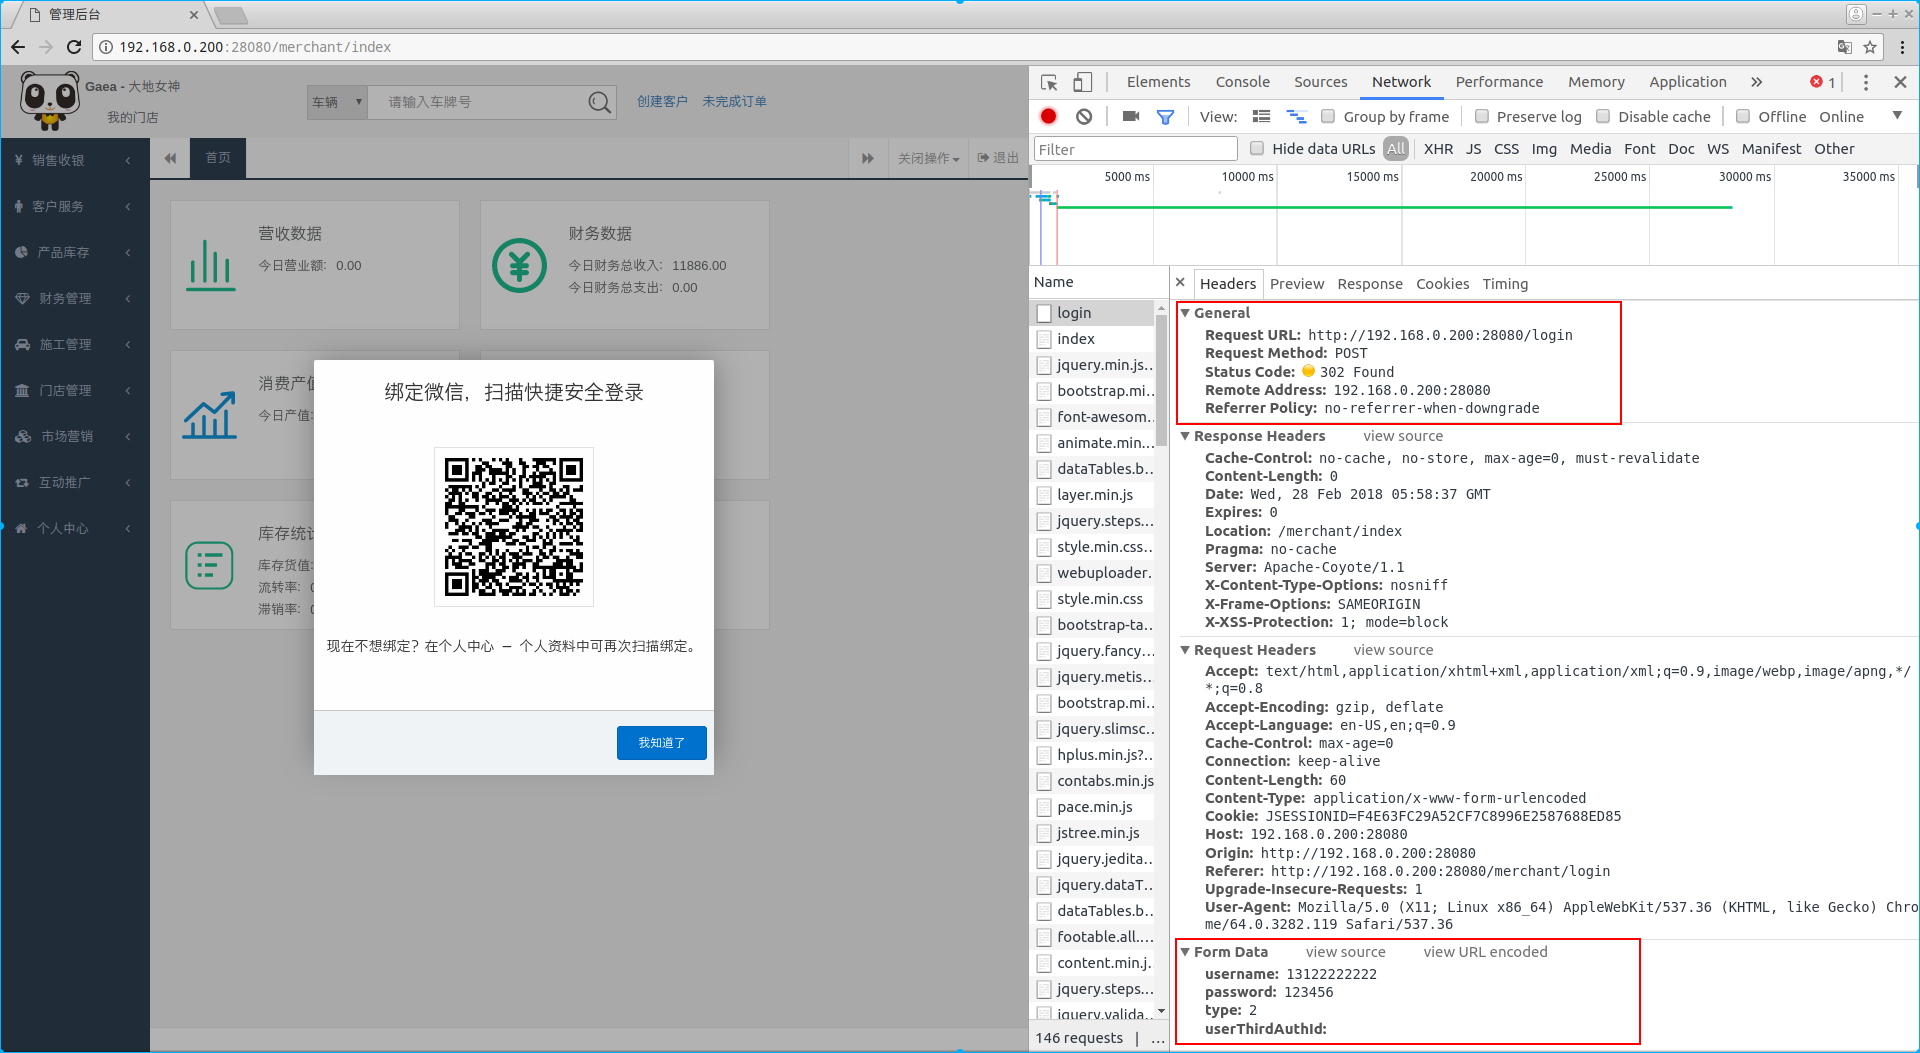Image resolution: width=1920 pixels, height=1053 pixels.
Task: Clear the network log
Action: (x=1084, y=117)
